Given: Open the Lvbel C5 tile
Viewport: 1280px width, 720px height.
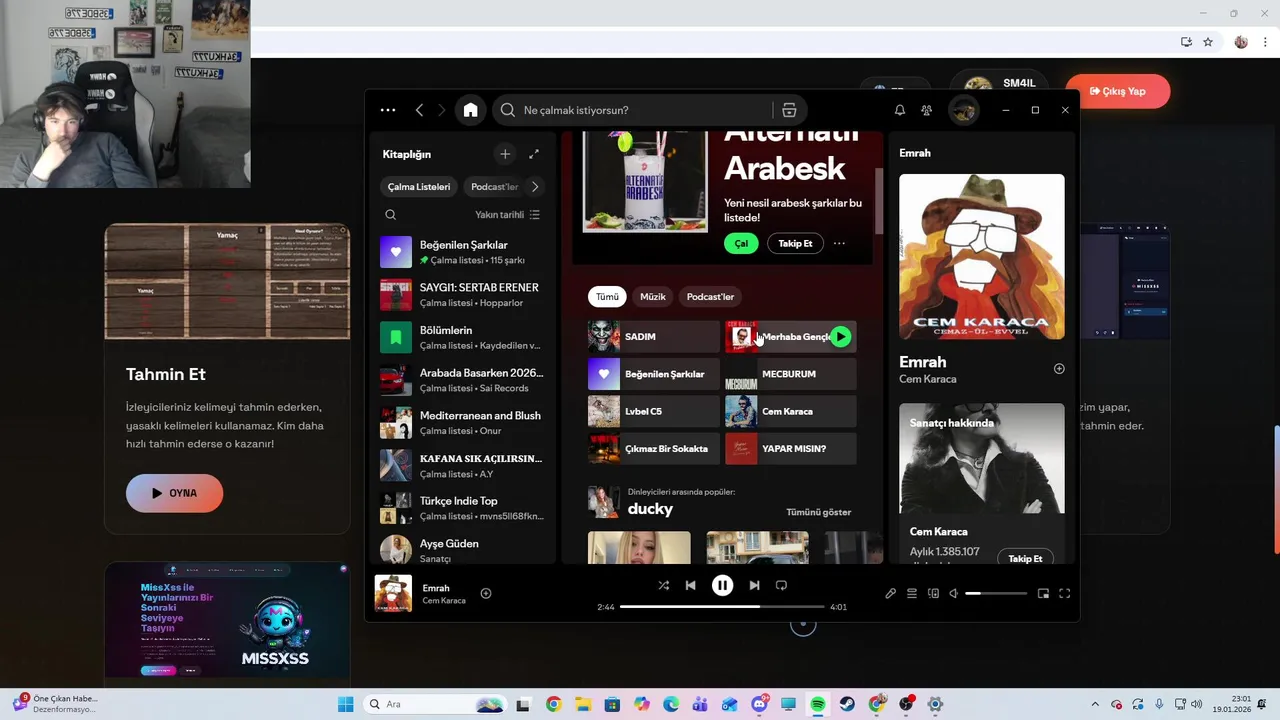Looking at the screenshot, I should pyautogui.click(x=653, y=411).
